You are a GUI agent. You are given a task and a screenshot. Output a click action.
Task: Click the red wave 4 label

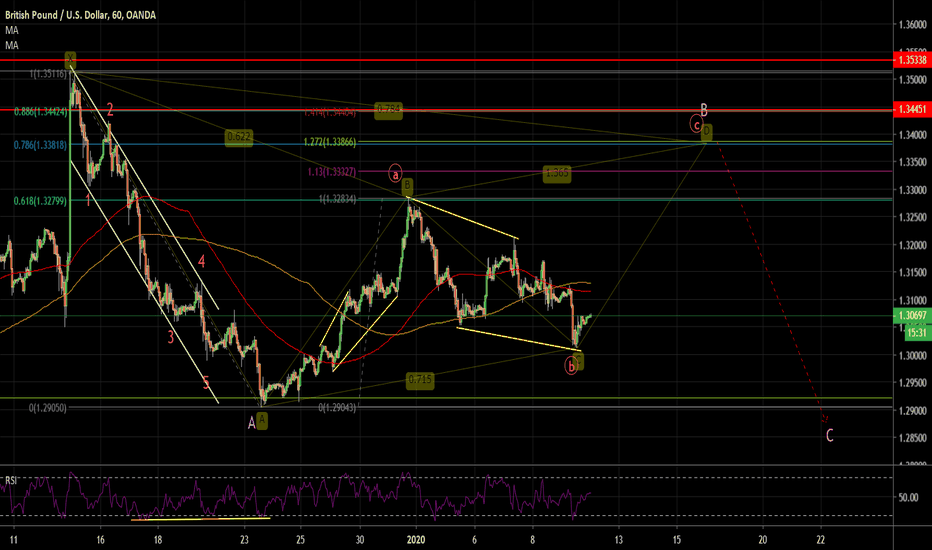[x=202, y=261]
